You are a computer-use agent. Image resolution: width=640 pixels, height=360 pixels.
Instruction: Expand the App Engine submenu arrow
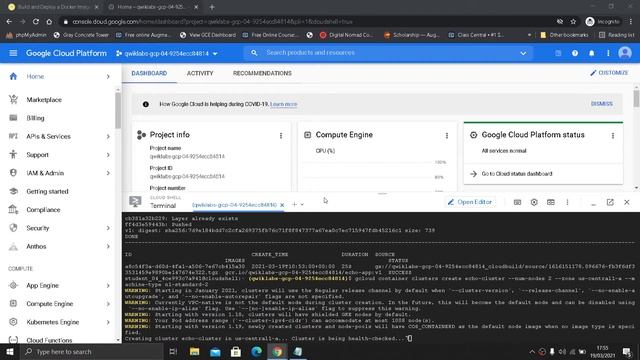coord(108,285)
